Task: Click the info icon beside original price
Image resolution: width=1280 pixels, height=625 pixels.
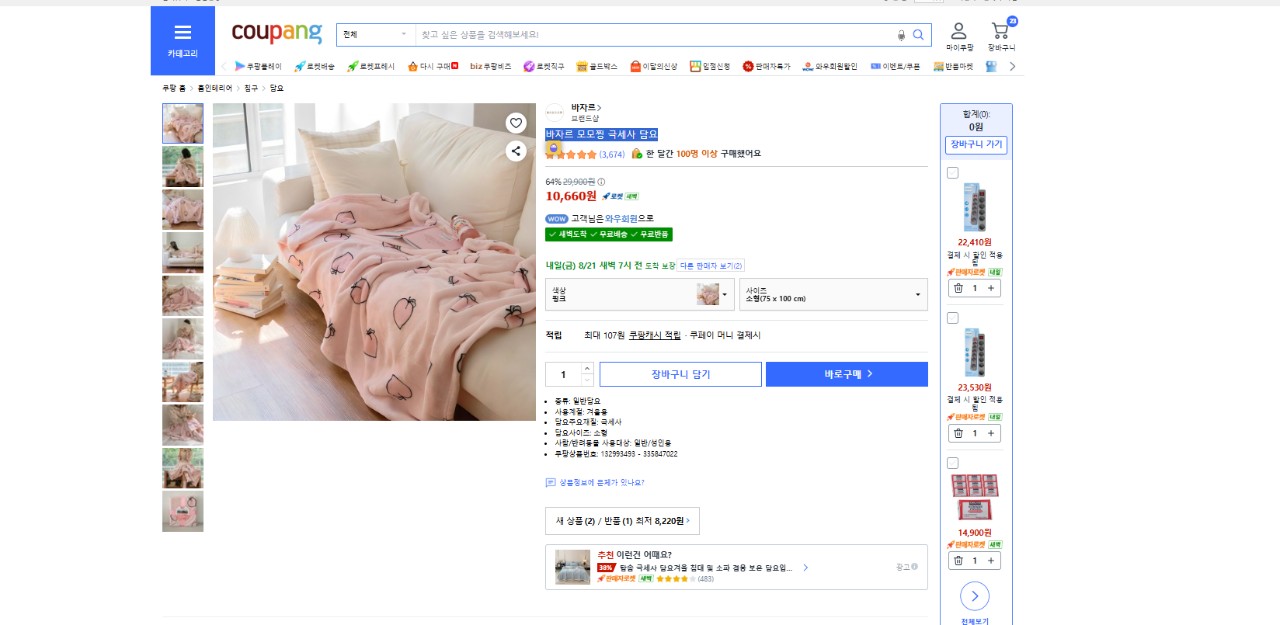Action: pos(601,182)
